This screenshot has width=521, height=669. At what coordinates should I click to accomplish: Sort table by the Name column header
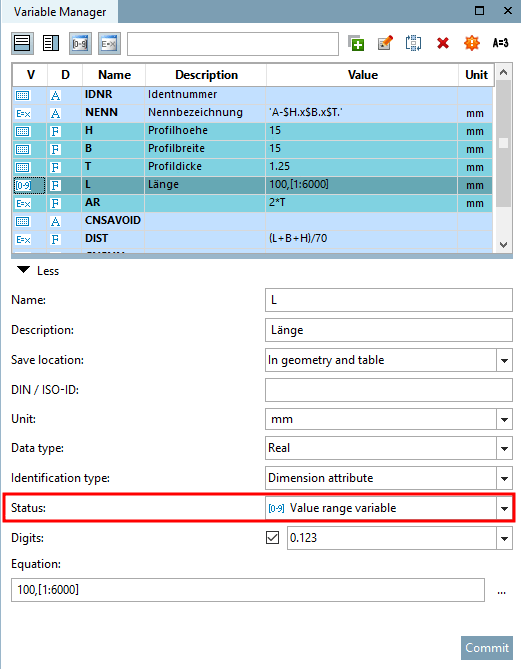[114, 75]
